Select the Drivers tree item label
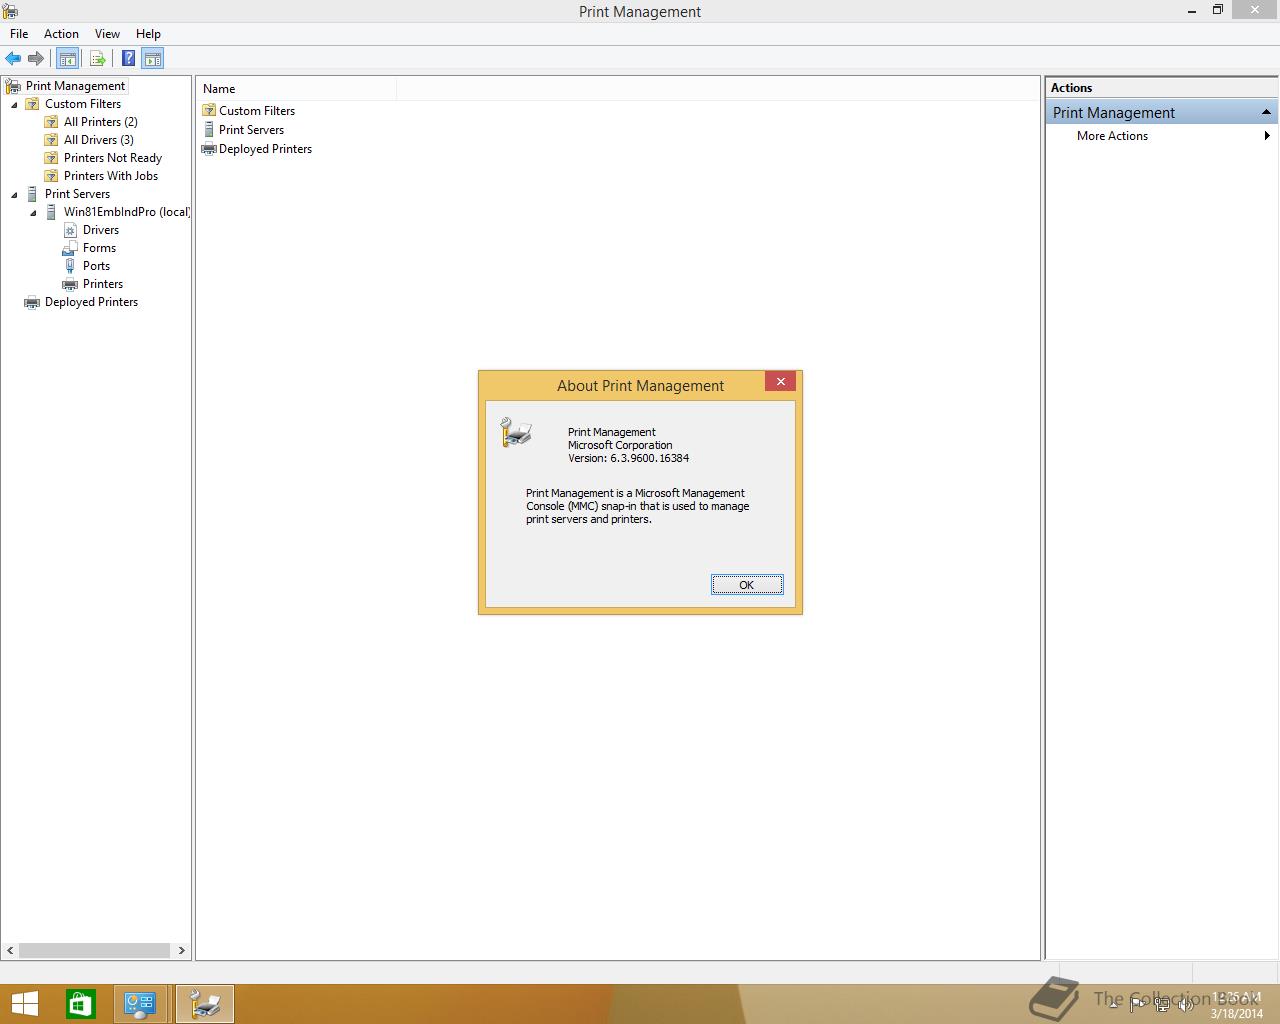The height and width of the screenshot is (1024, 1280). (x=101, y=230)
